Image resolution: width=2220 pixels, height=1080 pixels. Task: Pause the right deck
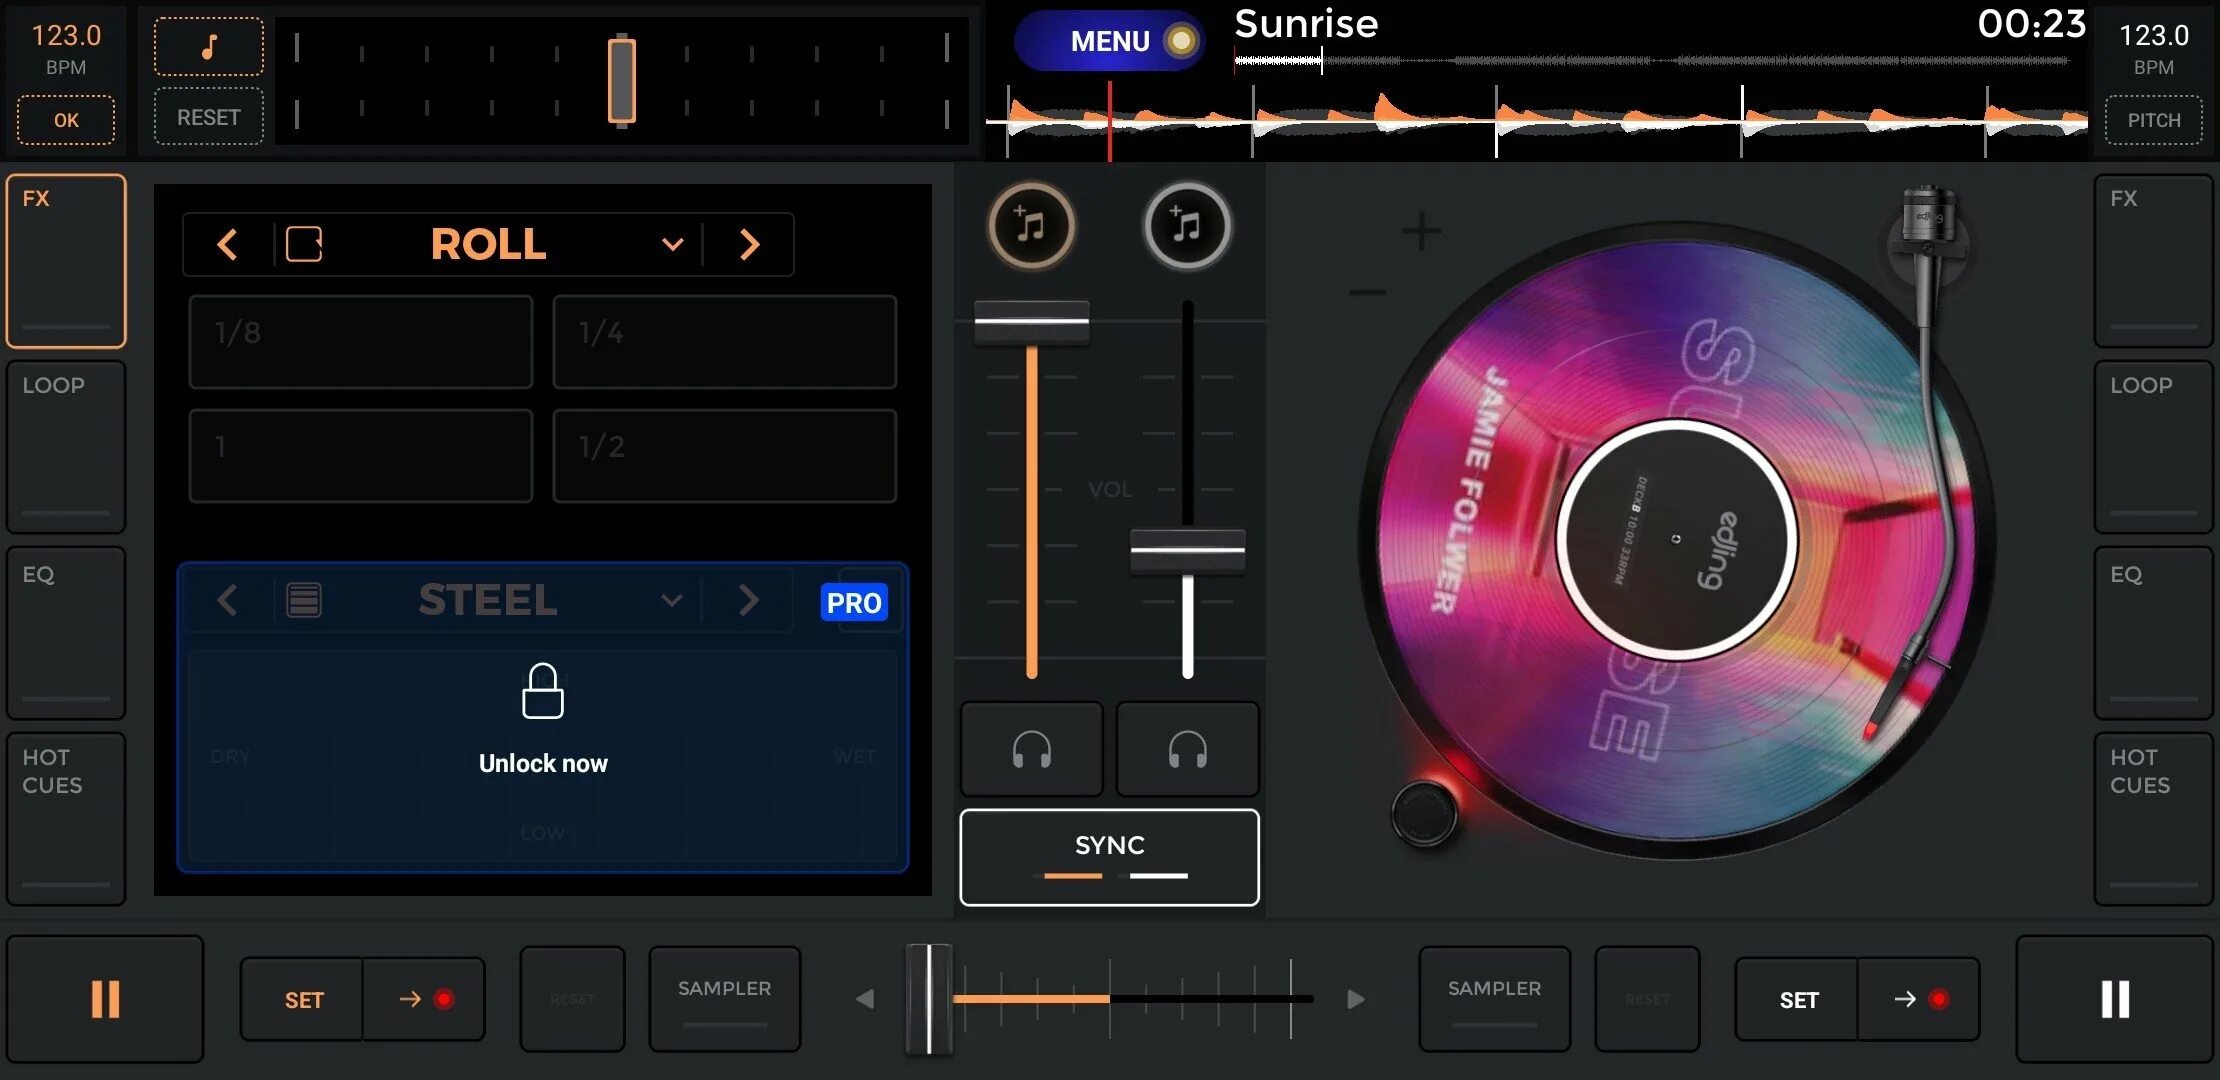(2114, 998)
